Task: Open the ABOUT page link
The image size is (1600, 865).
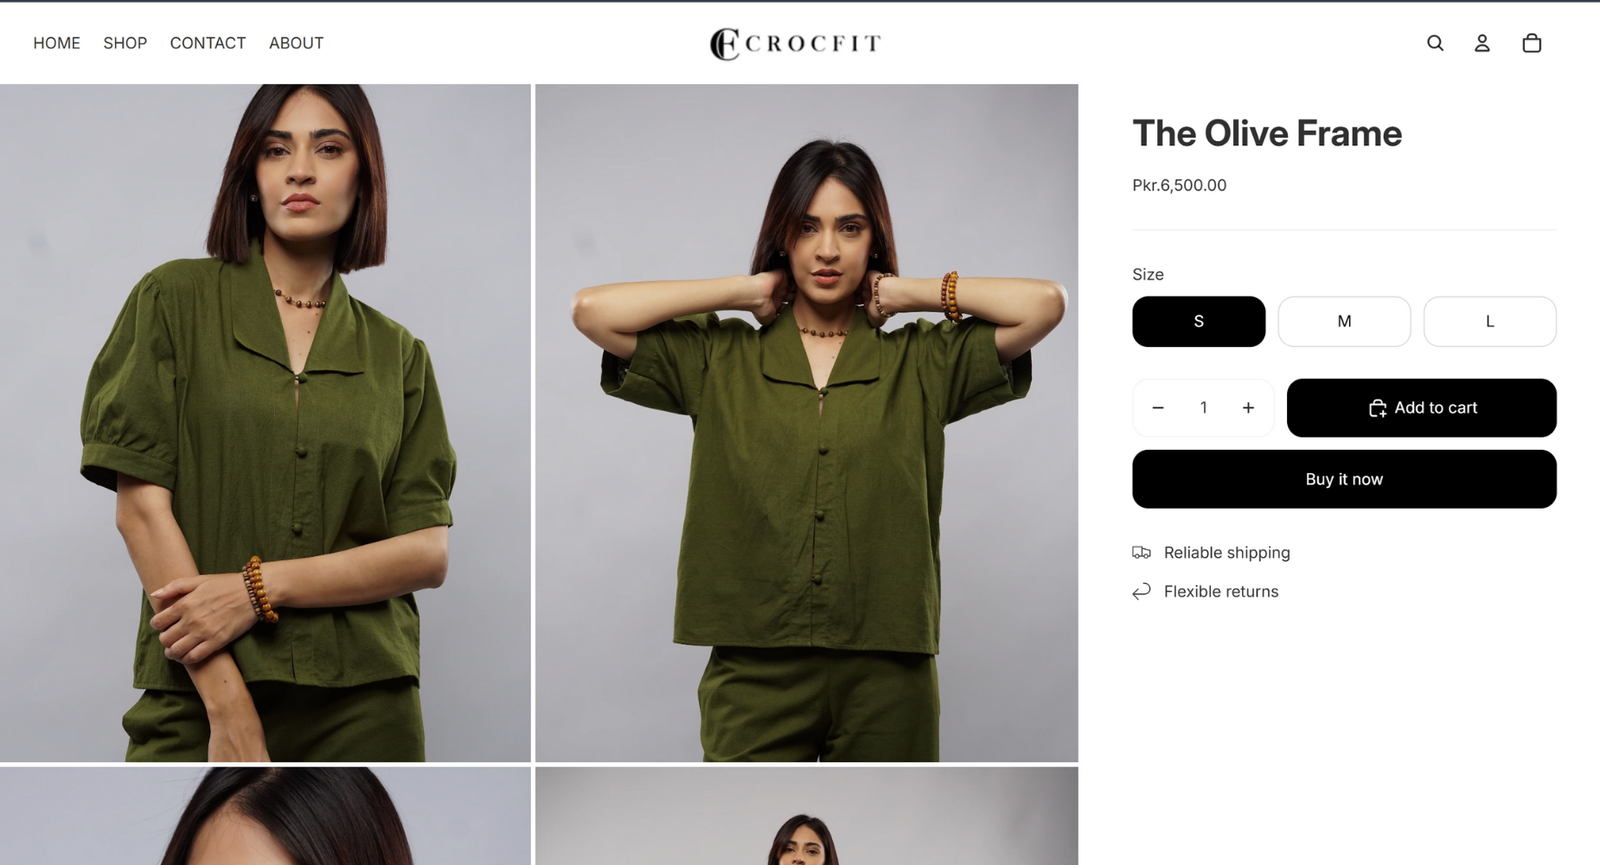Action: [296, 43]
